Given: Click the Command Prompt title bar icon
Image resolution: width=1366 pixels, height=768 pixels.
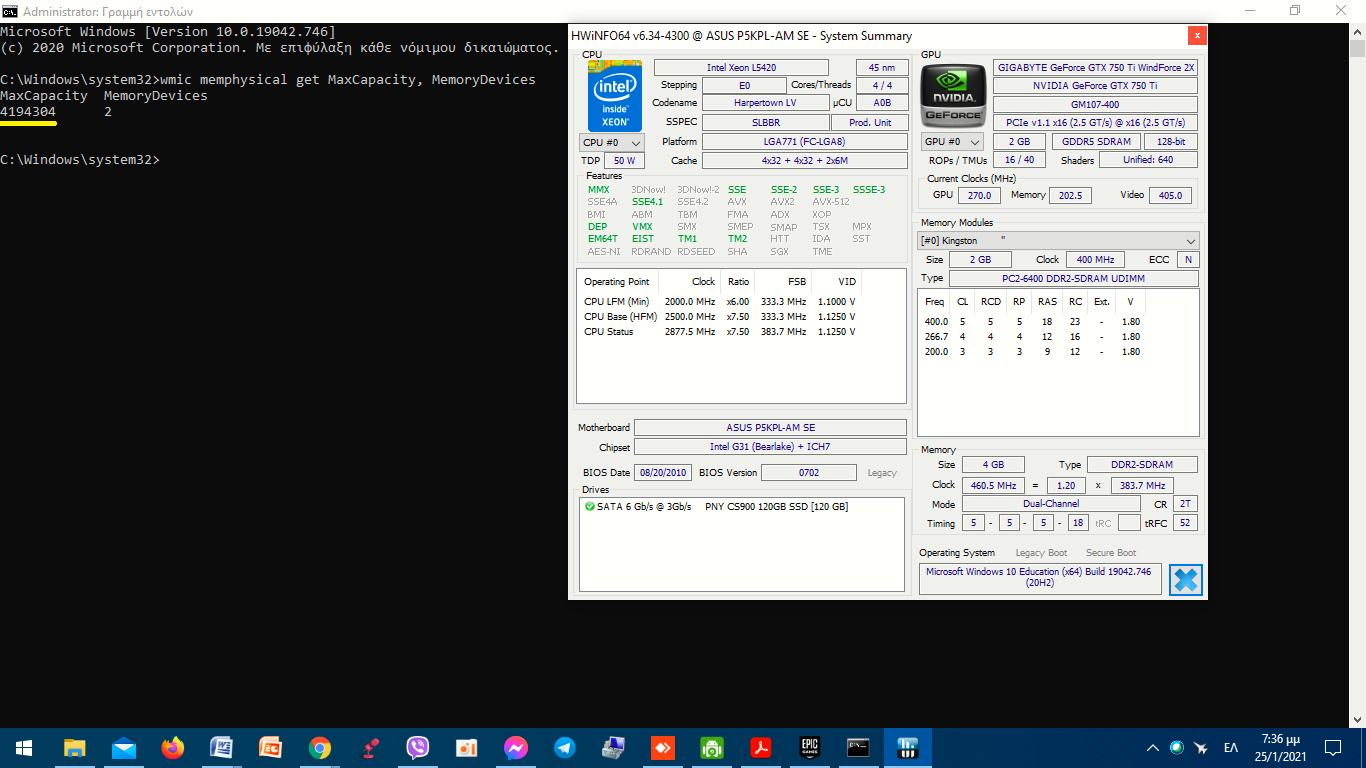Looking at the screenshot, I should (10, 11).
